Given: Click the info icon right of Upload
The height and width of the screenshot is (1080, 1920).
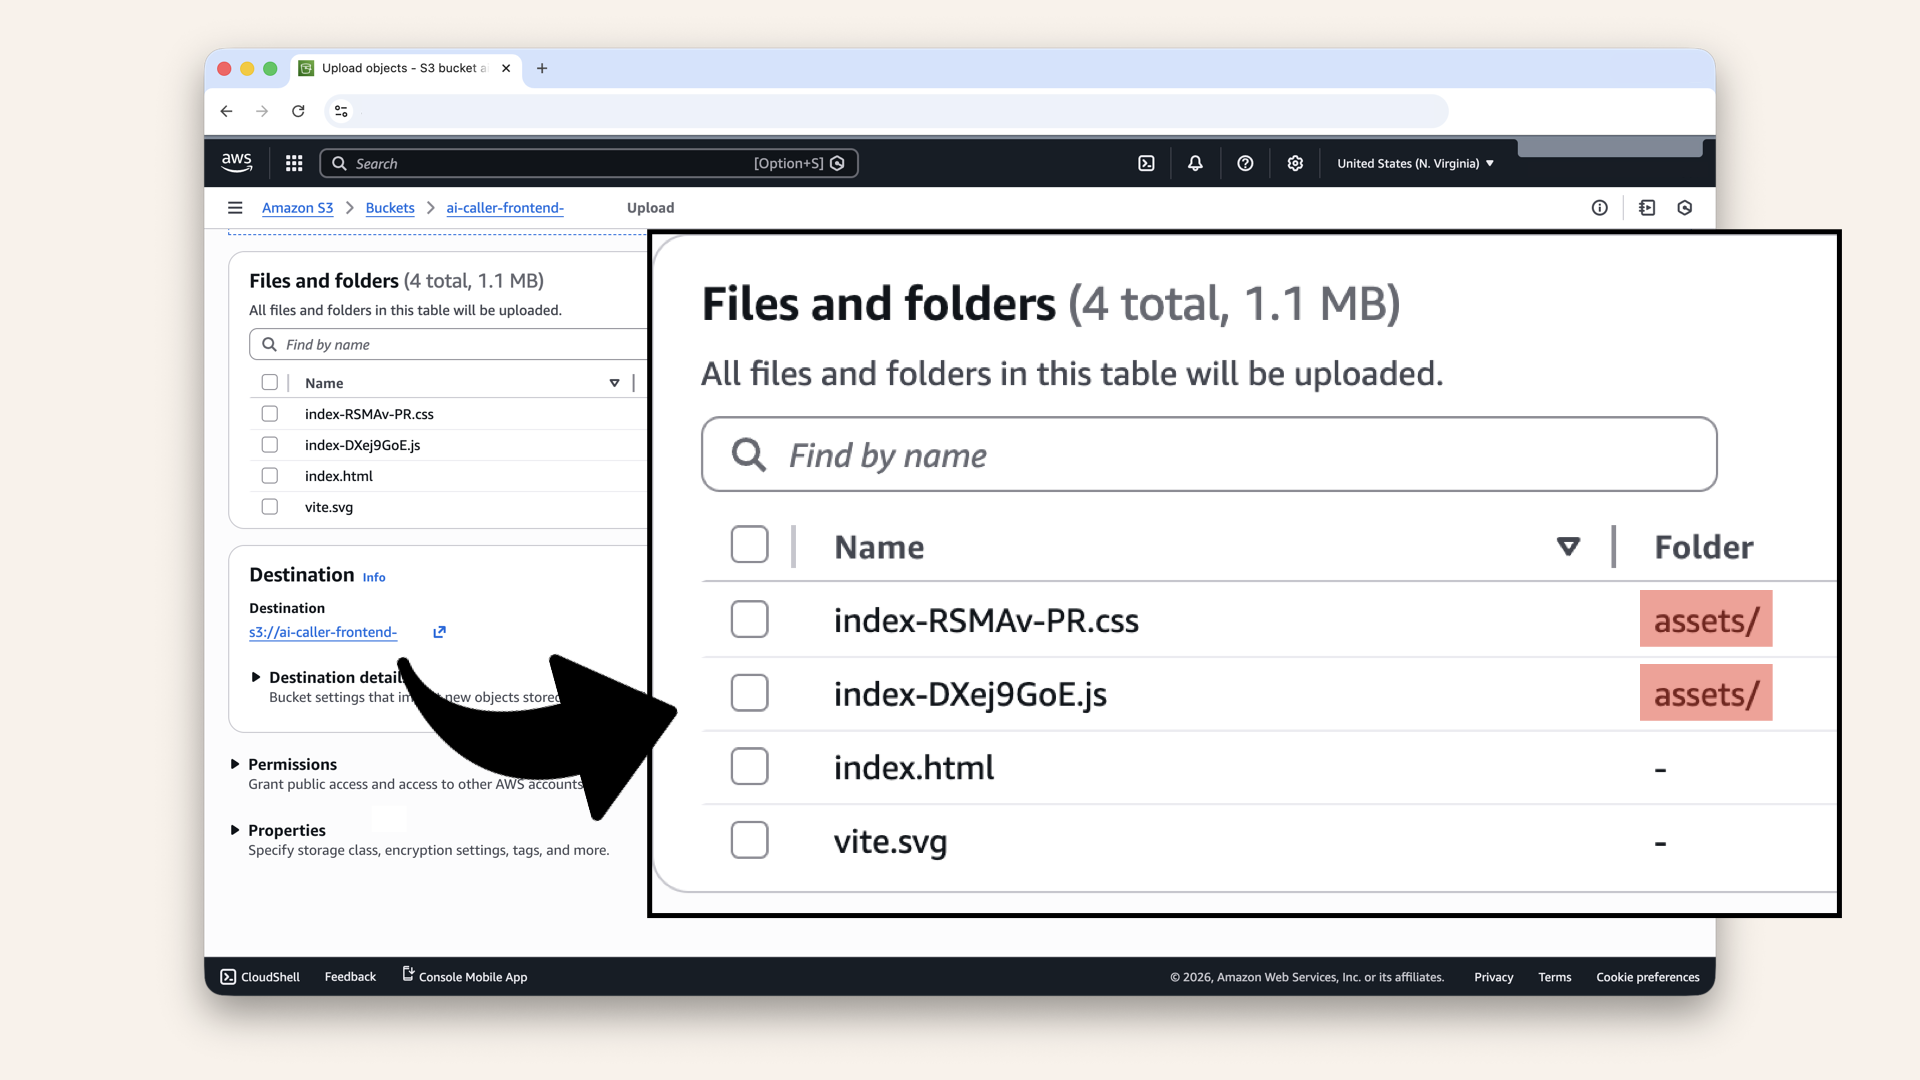Looking at the screenshot, I should 1599,207.
